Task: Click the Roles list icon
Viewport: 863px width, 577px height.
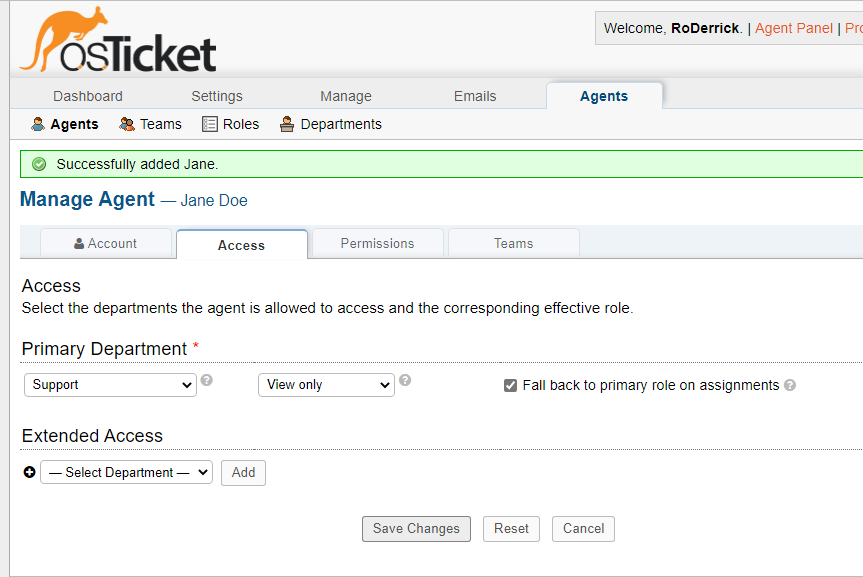Action: (x=210, y=124)
